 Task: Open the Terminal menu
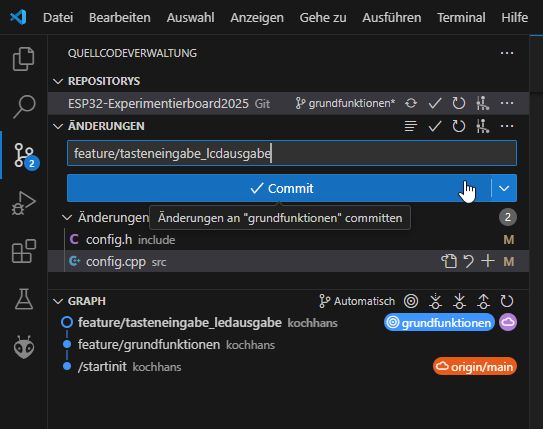coord(461,17)
